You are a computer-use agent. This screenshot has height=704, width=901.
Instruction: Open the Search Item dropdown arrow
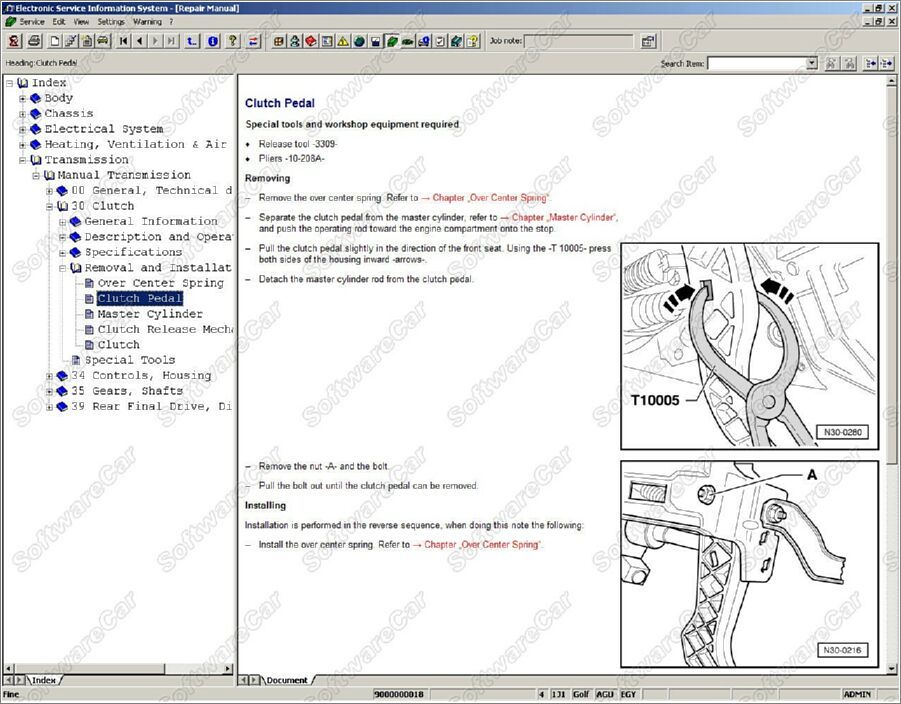pyautogui.click(x=811, y=63)
